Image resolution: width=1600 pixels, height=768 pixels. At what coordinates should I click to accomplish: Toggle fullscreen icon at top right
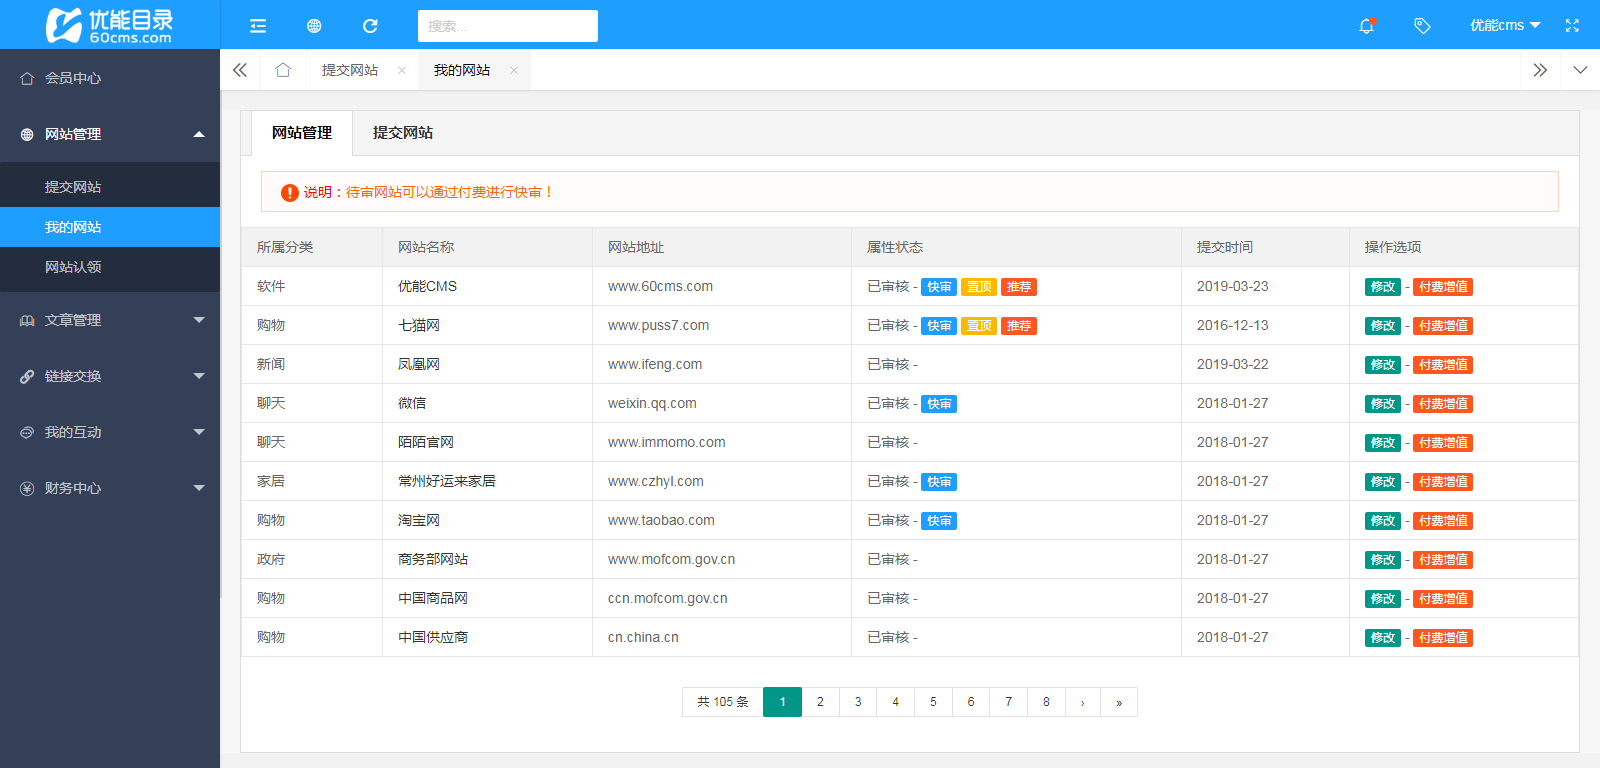tap(1572, 26)
